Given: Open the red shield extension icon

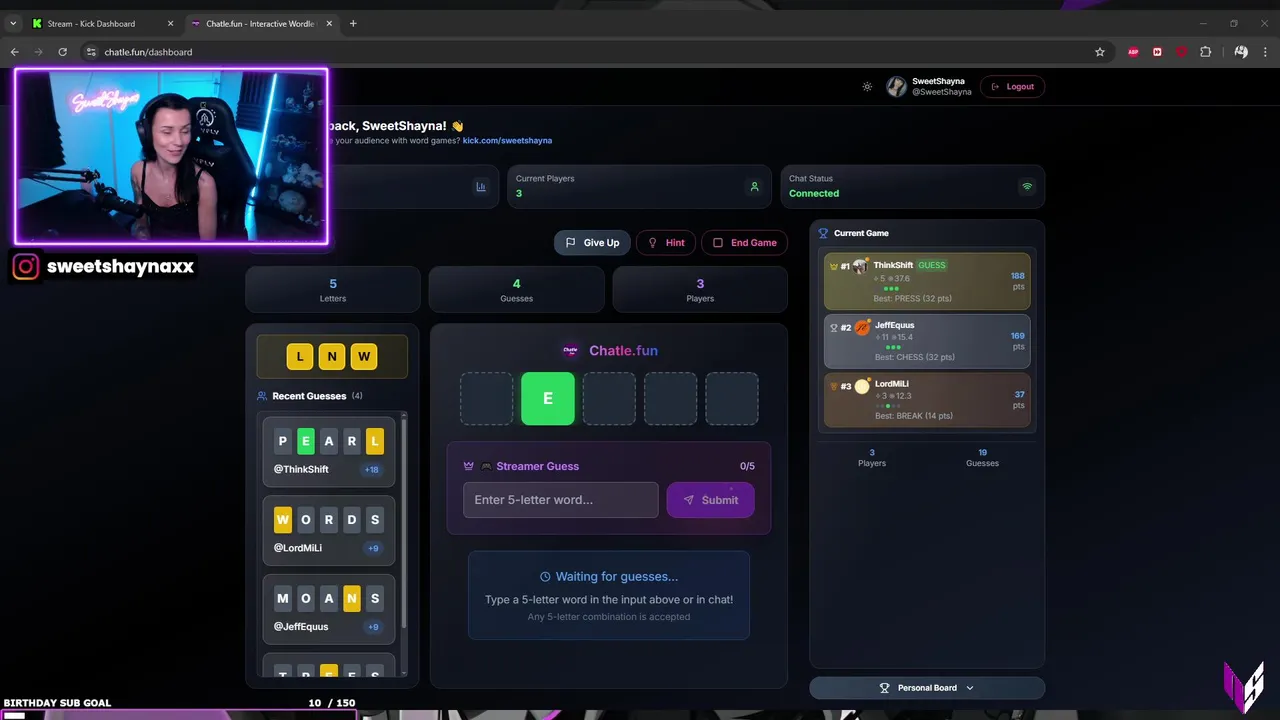Looking at the screenshot, I should [1181, 52].
